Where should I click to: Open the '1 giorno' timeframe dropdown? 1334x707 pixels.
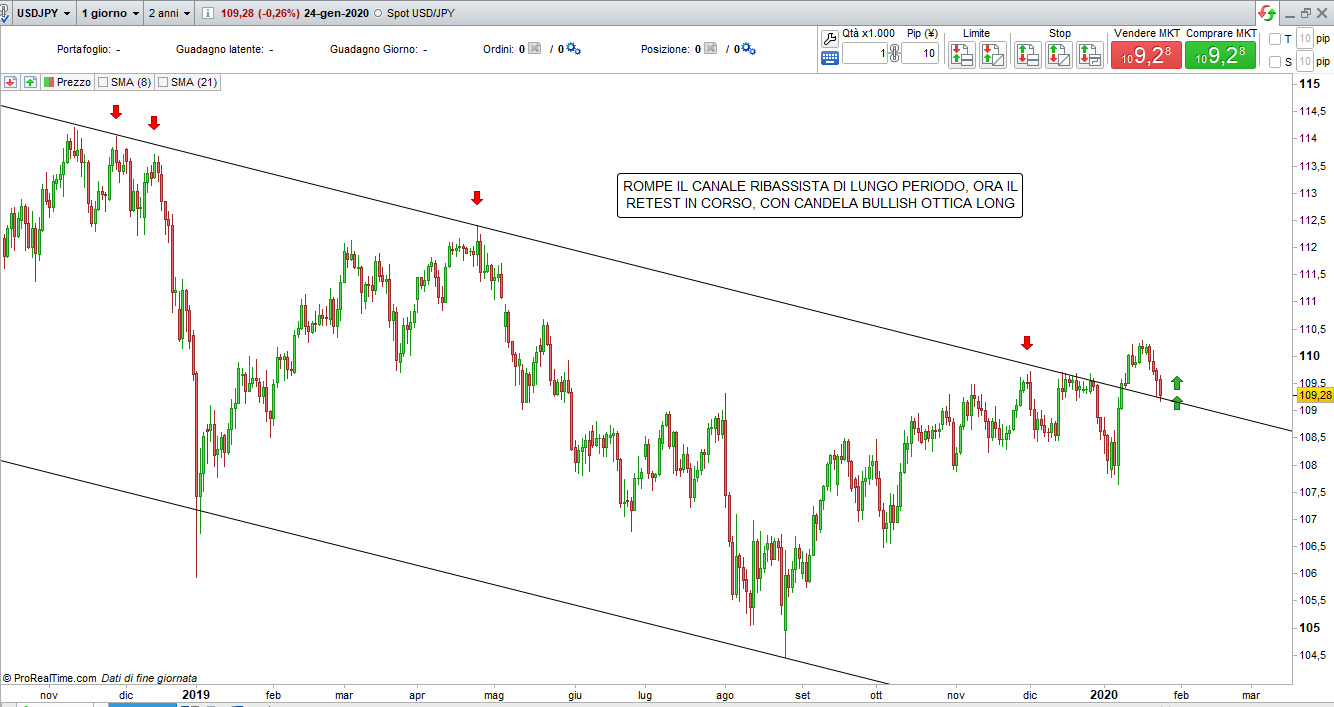coord(110,14)
